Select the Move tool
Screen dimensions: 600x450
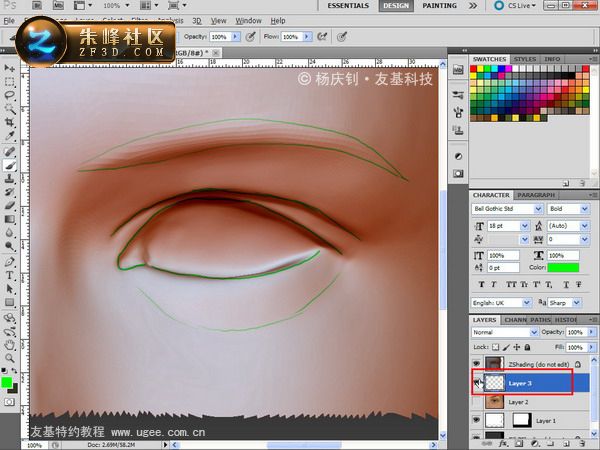click(x=9, y=68)
